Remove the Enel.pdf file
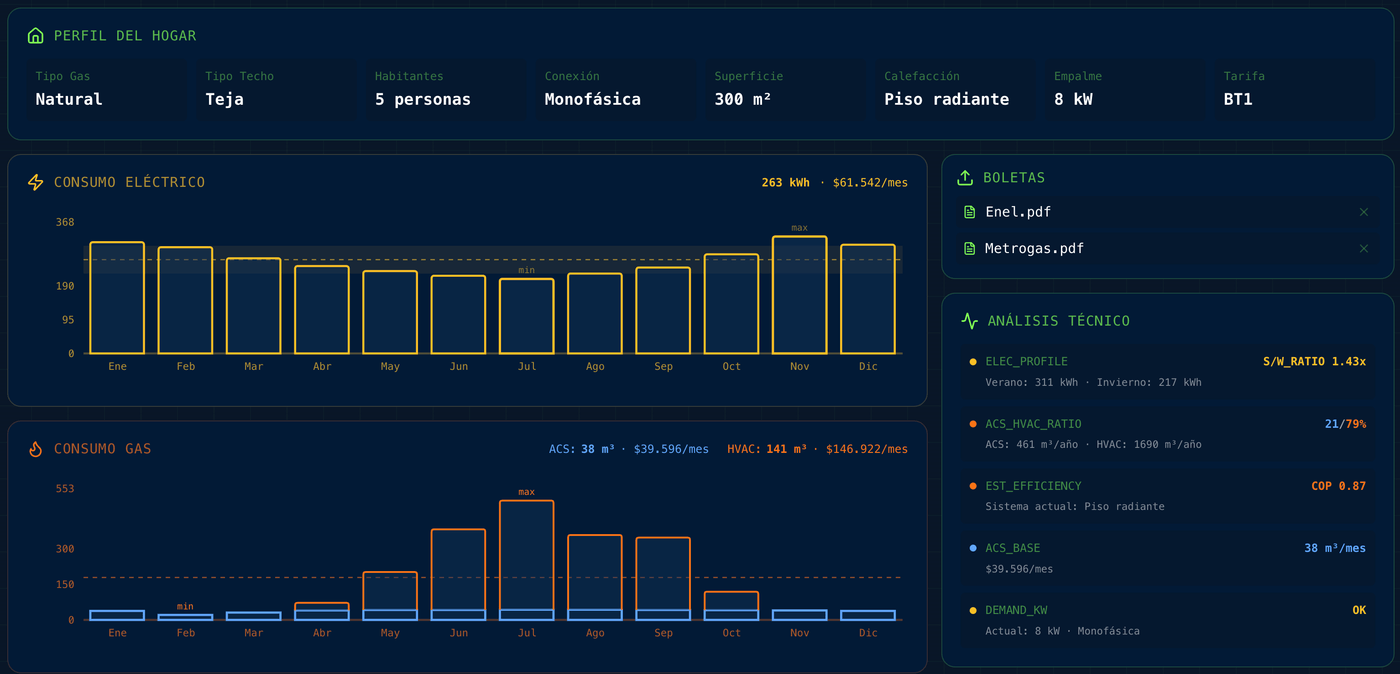Screen dimensions: 1400x674 click(x=1364, y=212)
